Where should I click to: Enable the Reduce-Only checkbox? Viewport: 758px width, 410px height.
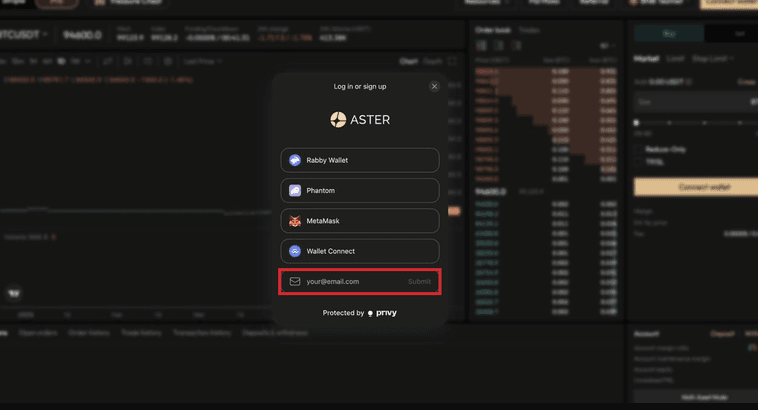[x=638, y=149]
